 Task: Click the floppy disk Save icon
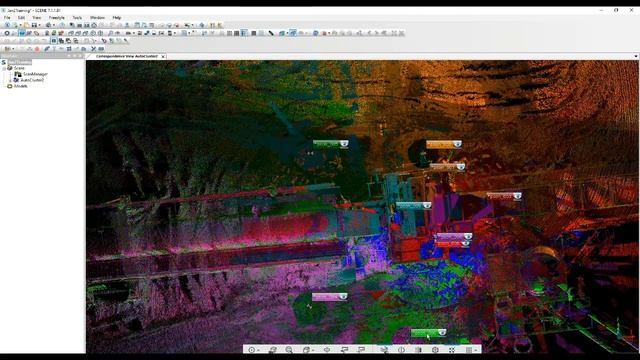(34, 25)
